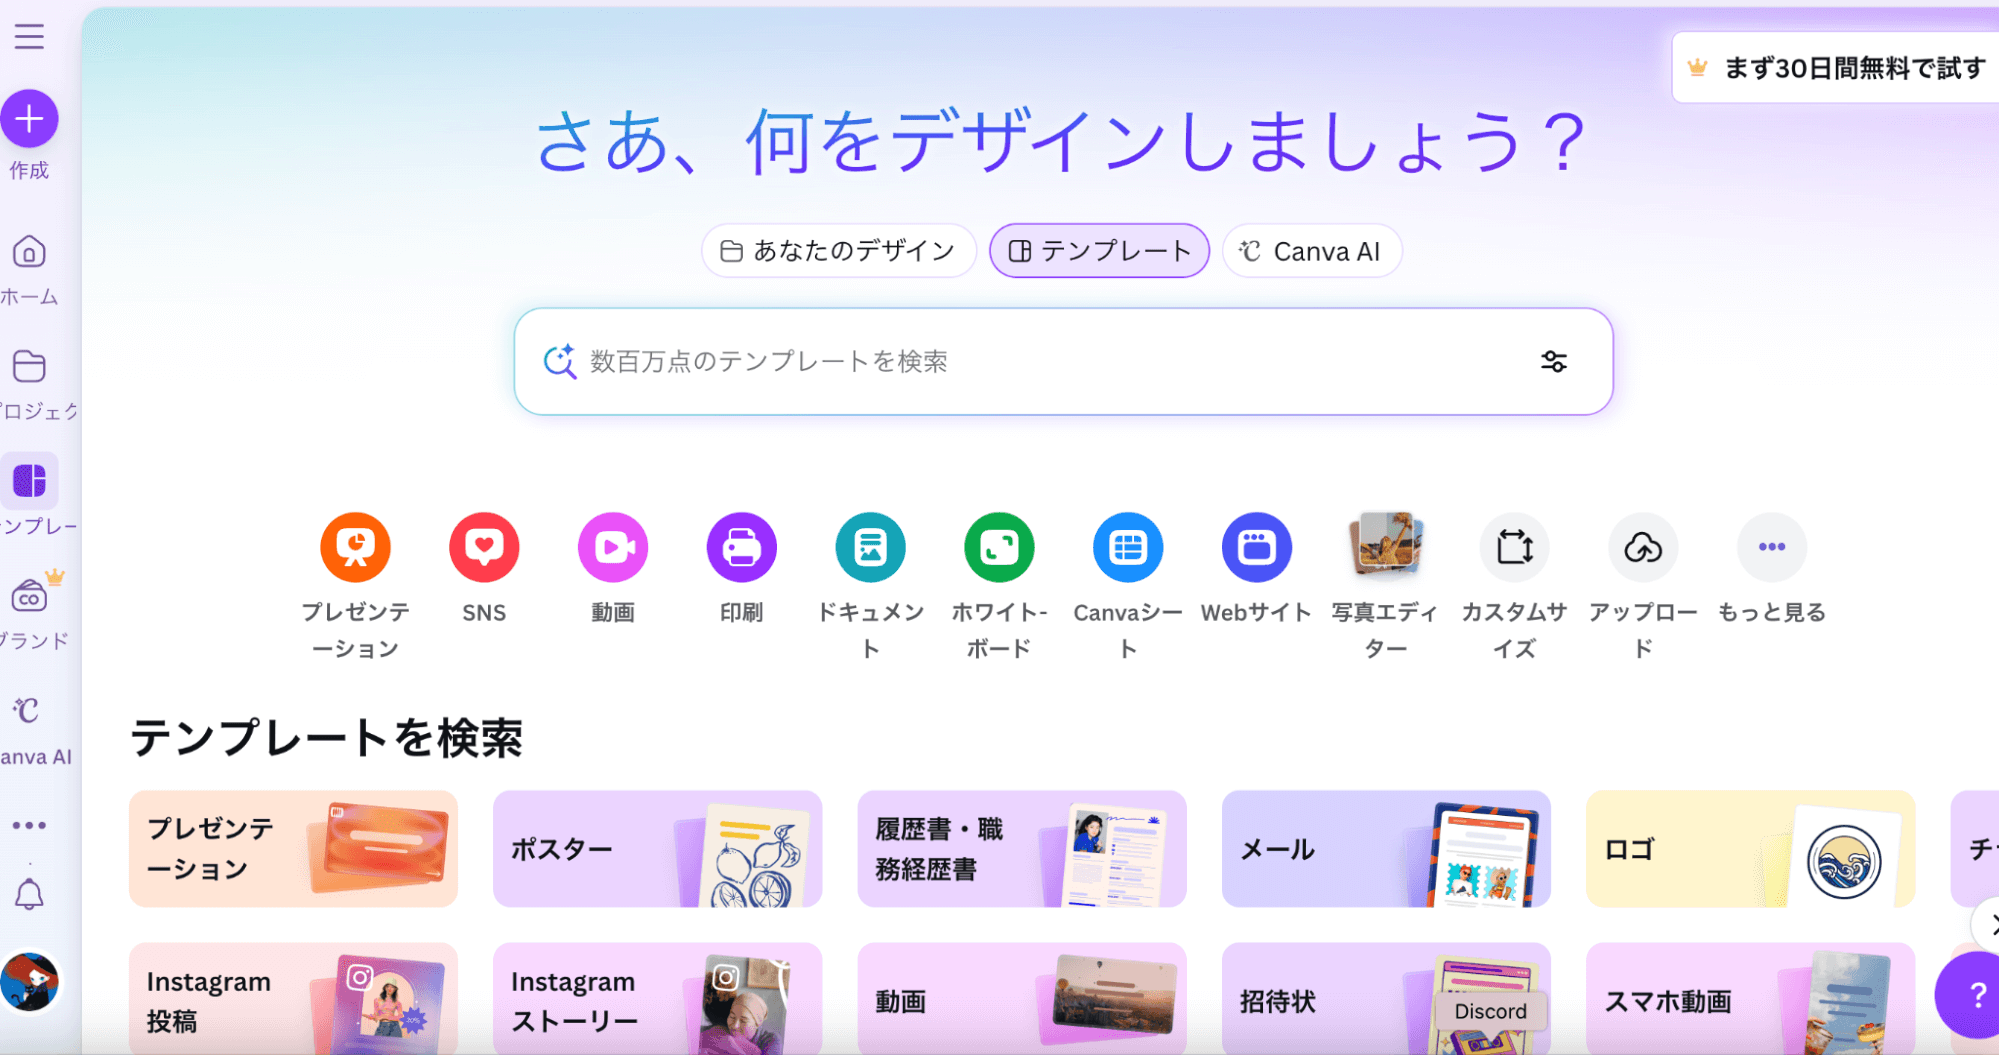The width and height of the screenshot is (1999, 1056).
Task: Open search filter options slider icon
Action: [1553, 362]
